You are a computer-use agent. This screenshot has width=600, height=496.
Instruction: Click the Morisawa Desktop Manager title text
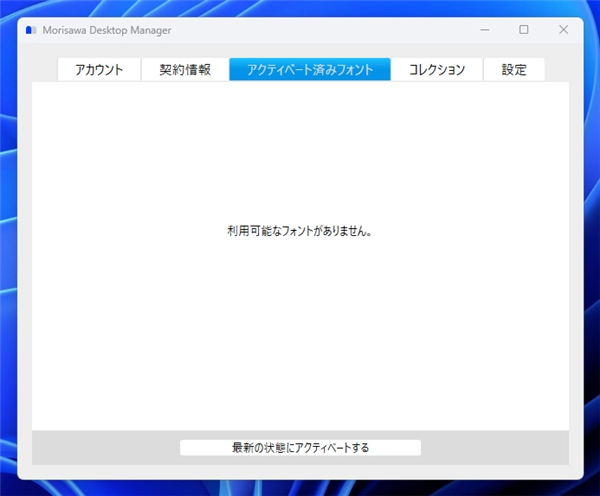tap(107, 30)
